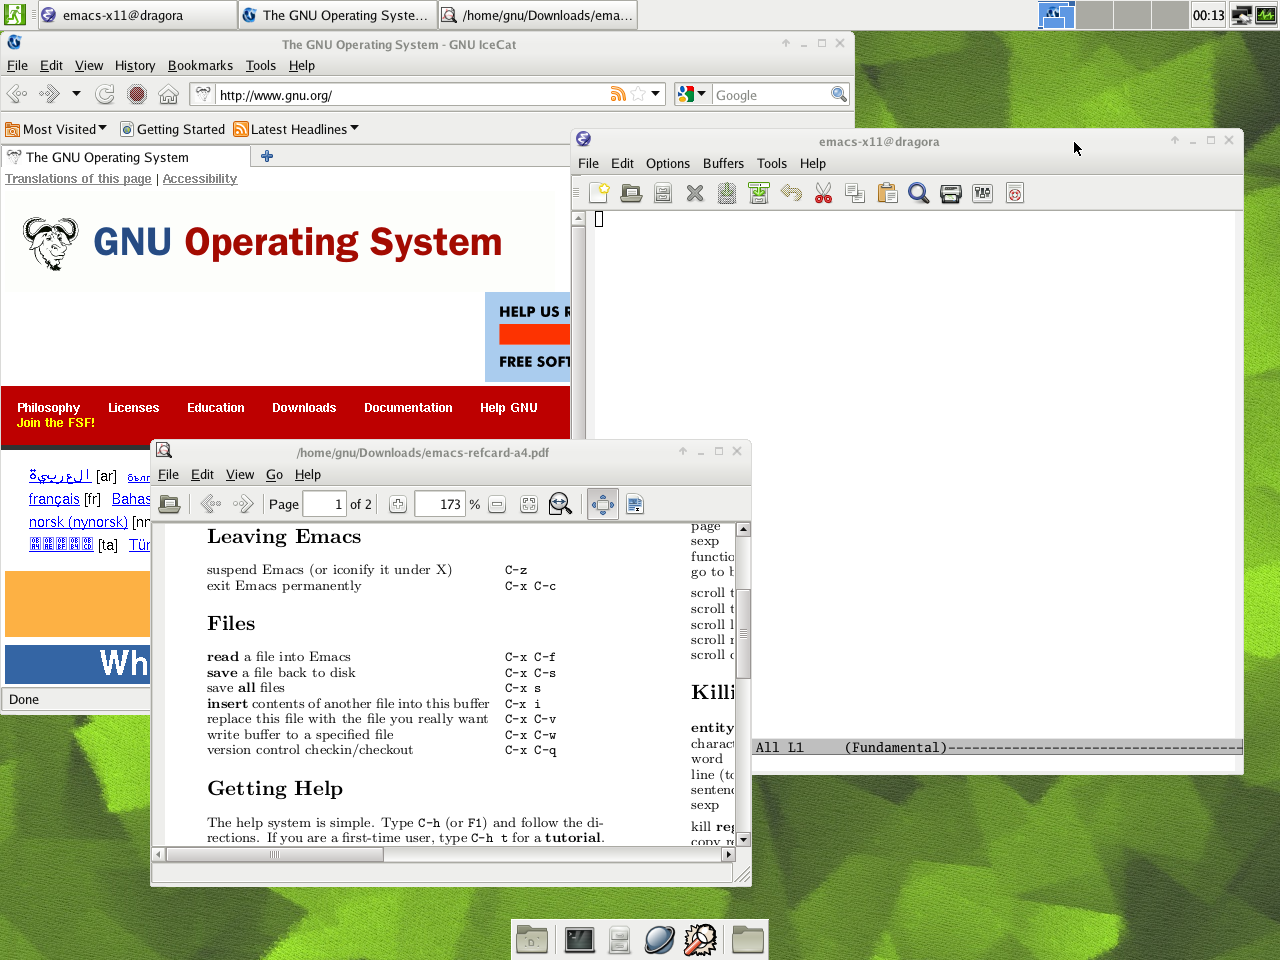This screenshot has height=960, width=1280.
Task: Click the Getting Started bookmark
Action: coord(172,129)
